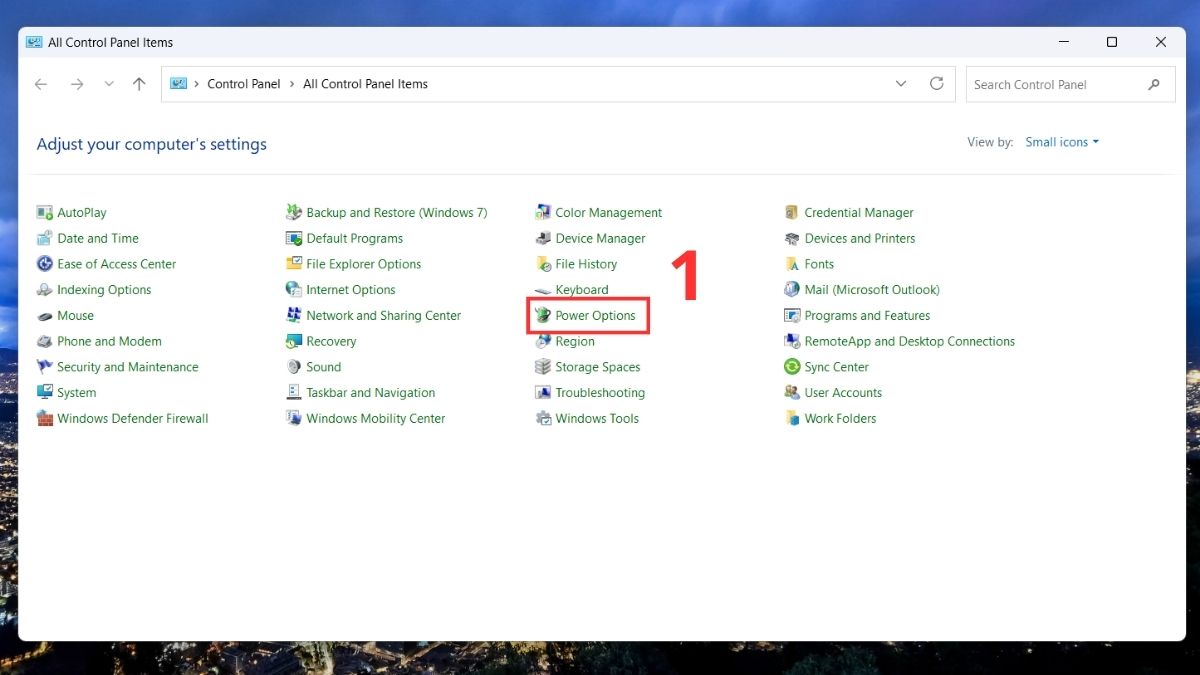
Task: Open the Programs and Features link
Action: pos(867,316)
